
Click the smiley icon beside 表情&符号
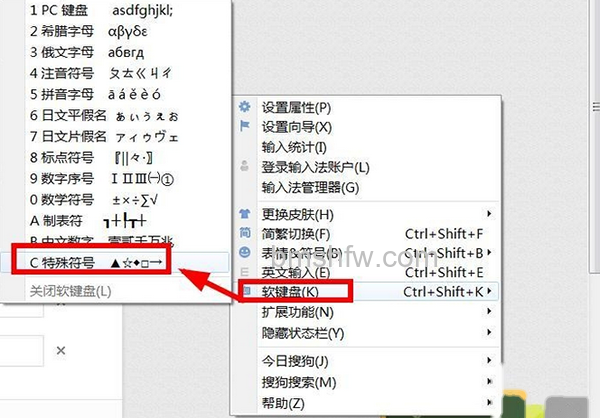pos(245,252)
